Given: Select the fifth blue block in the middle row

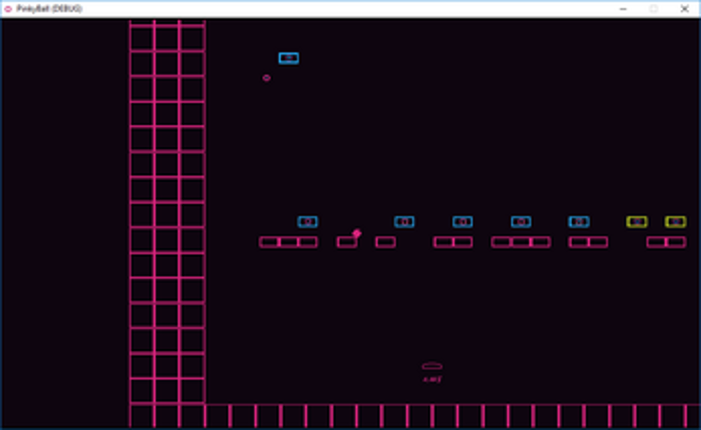Looking at the screenshot, I should [579, 222].
